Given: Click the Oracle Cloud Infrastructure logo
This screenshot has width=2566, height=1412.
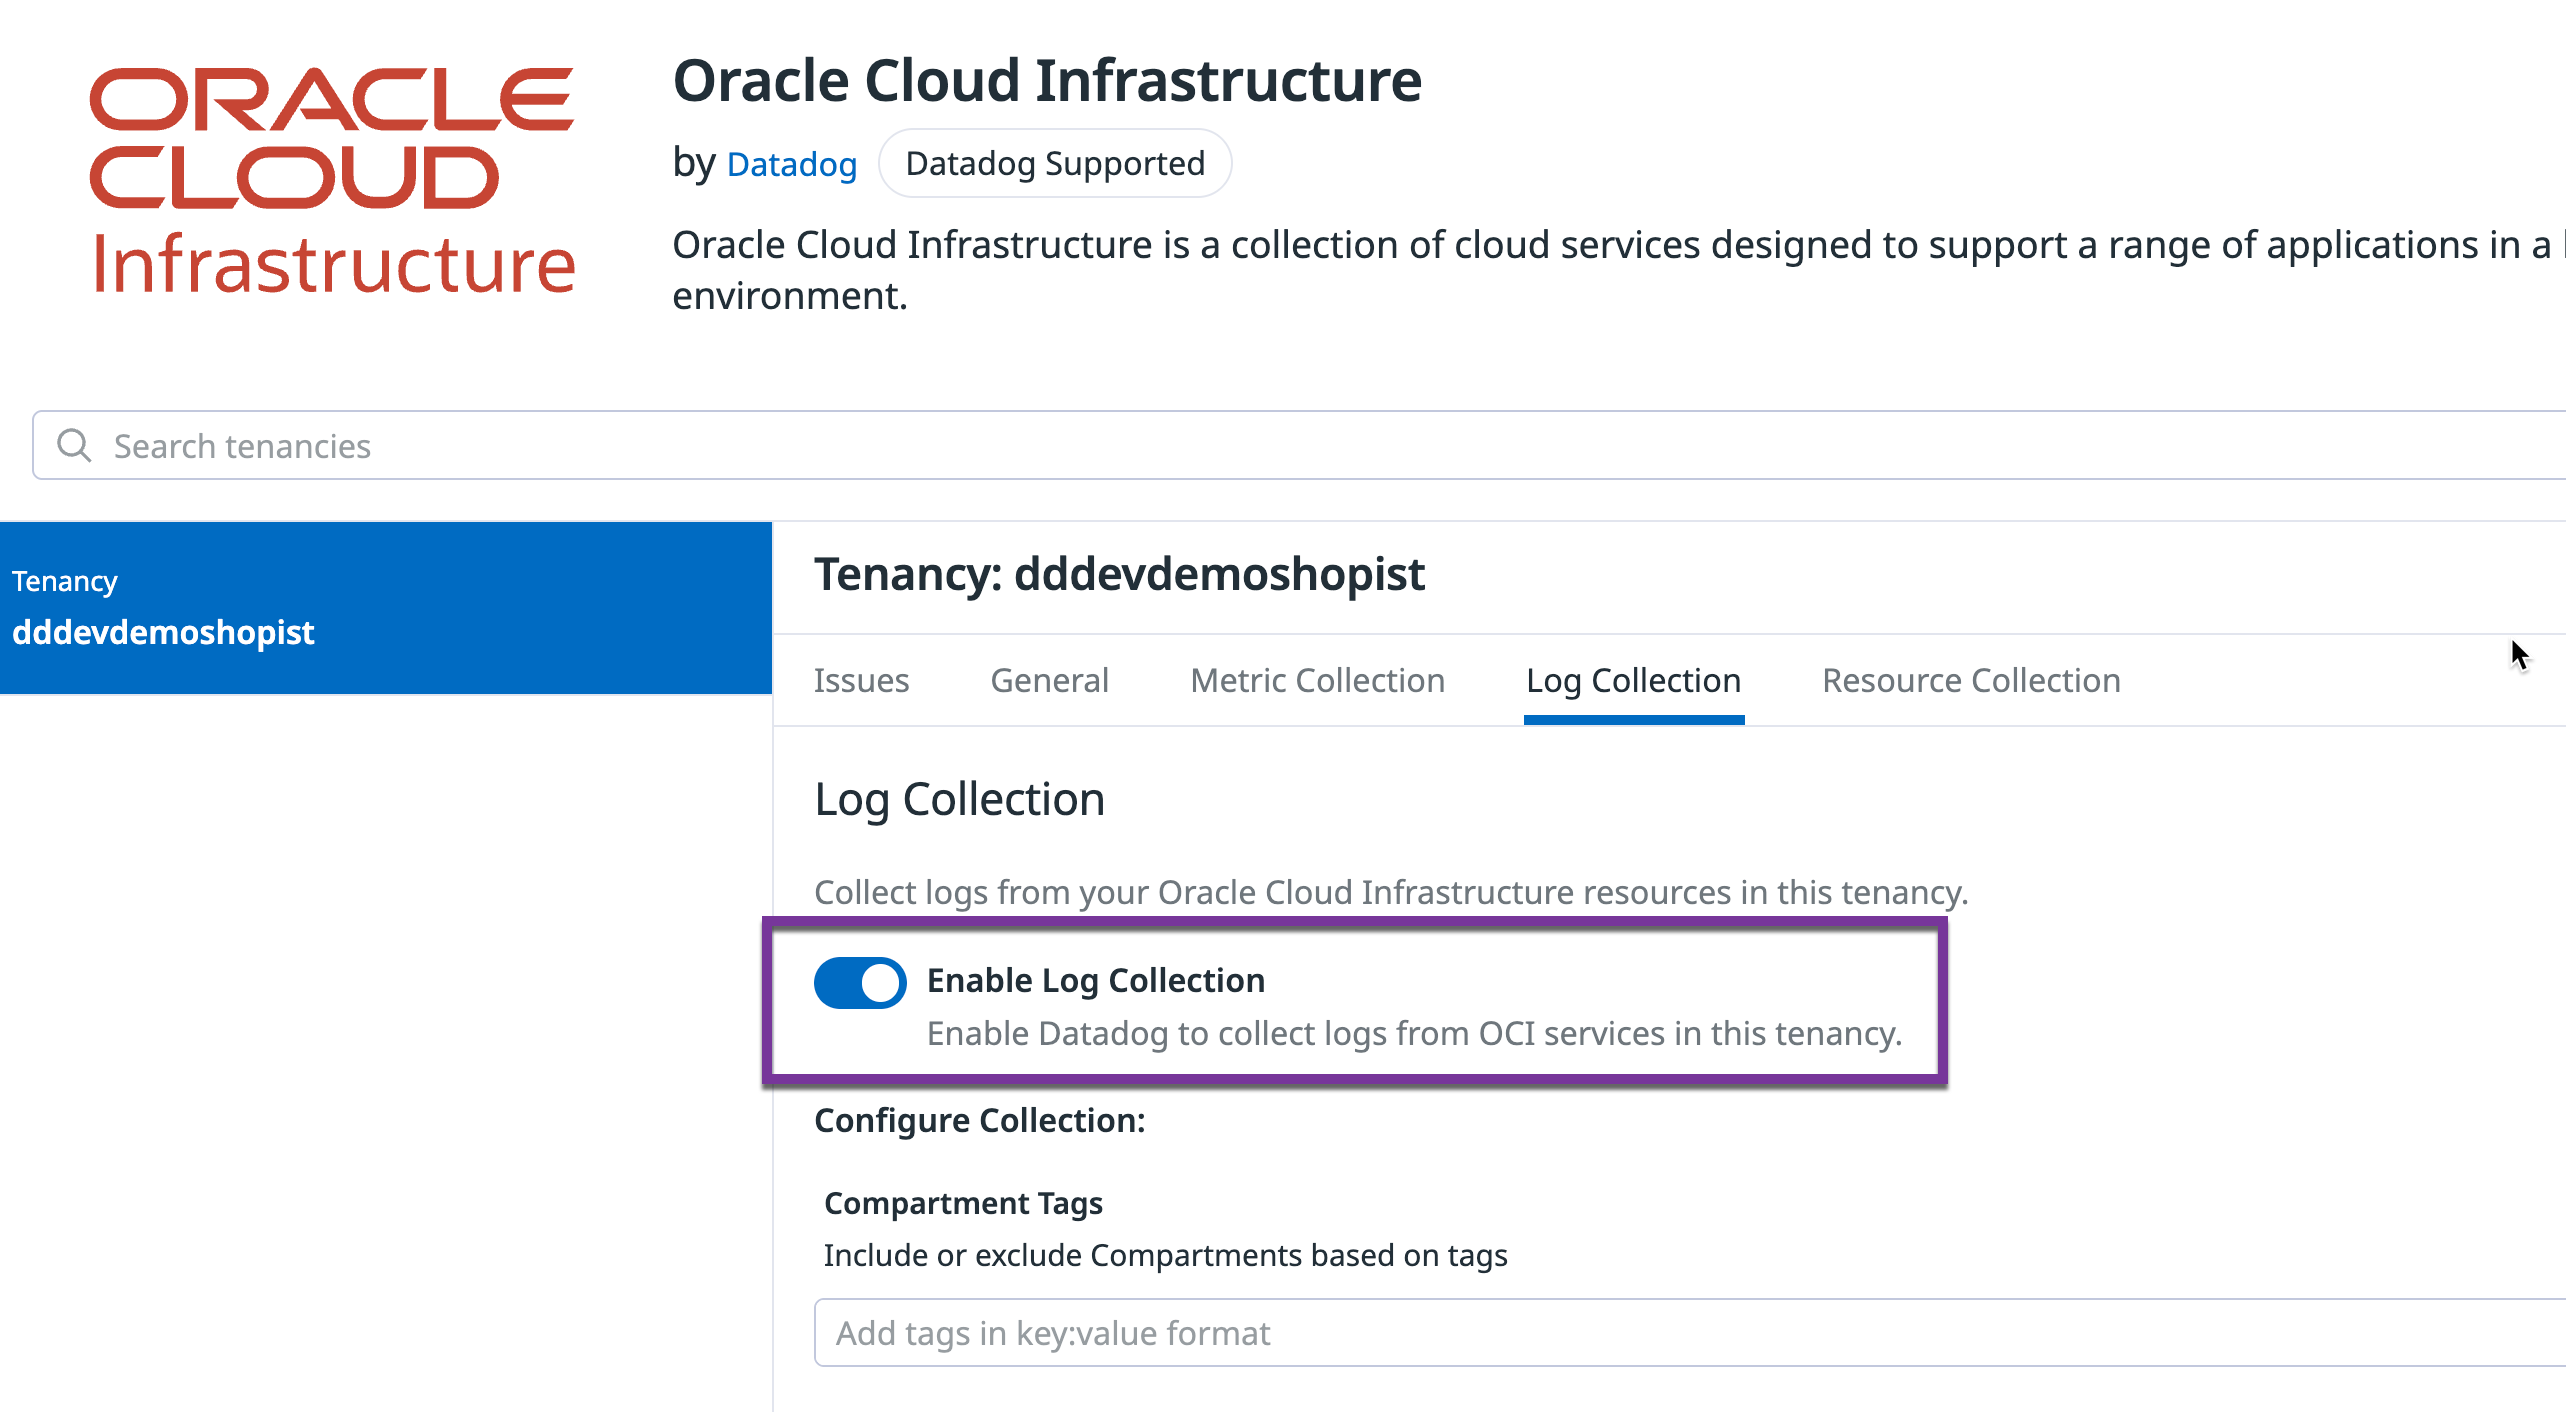Looking at the screenshot, I should point(332,182).
